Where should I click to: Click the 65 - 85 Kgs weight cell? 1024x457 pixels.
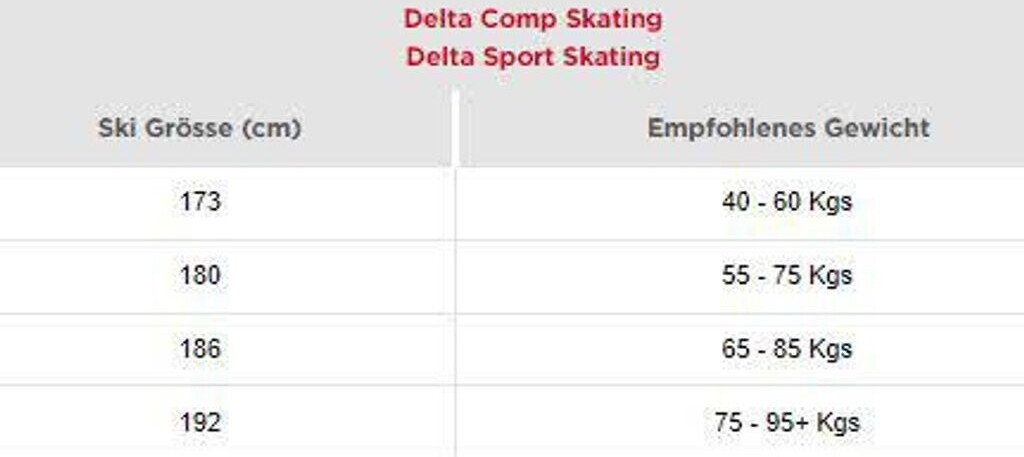[787, 349]
